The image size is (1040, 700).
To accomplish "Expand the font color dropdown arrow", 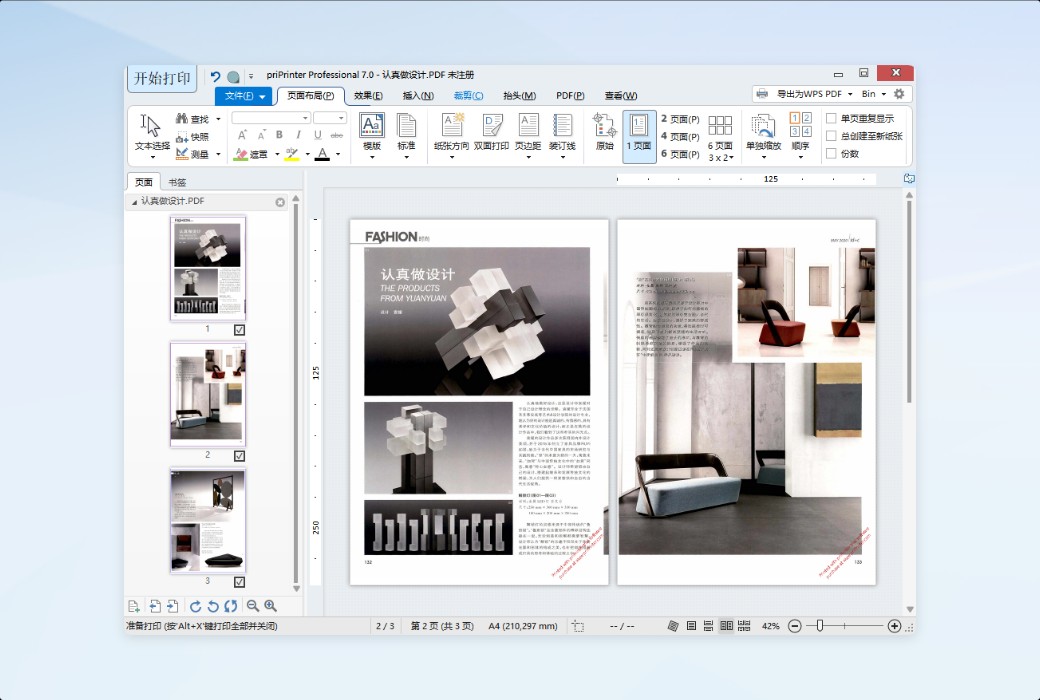I will coord(338,155).
